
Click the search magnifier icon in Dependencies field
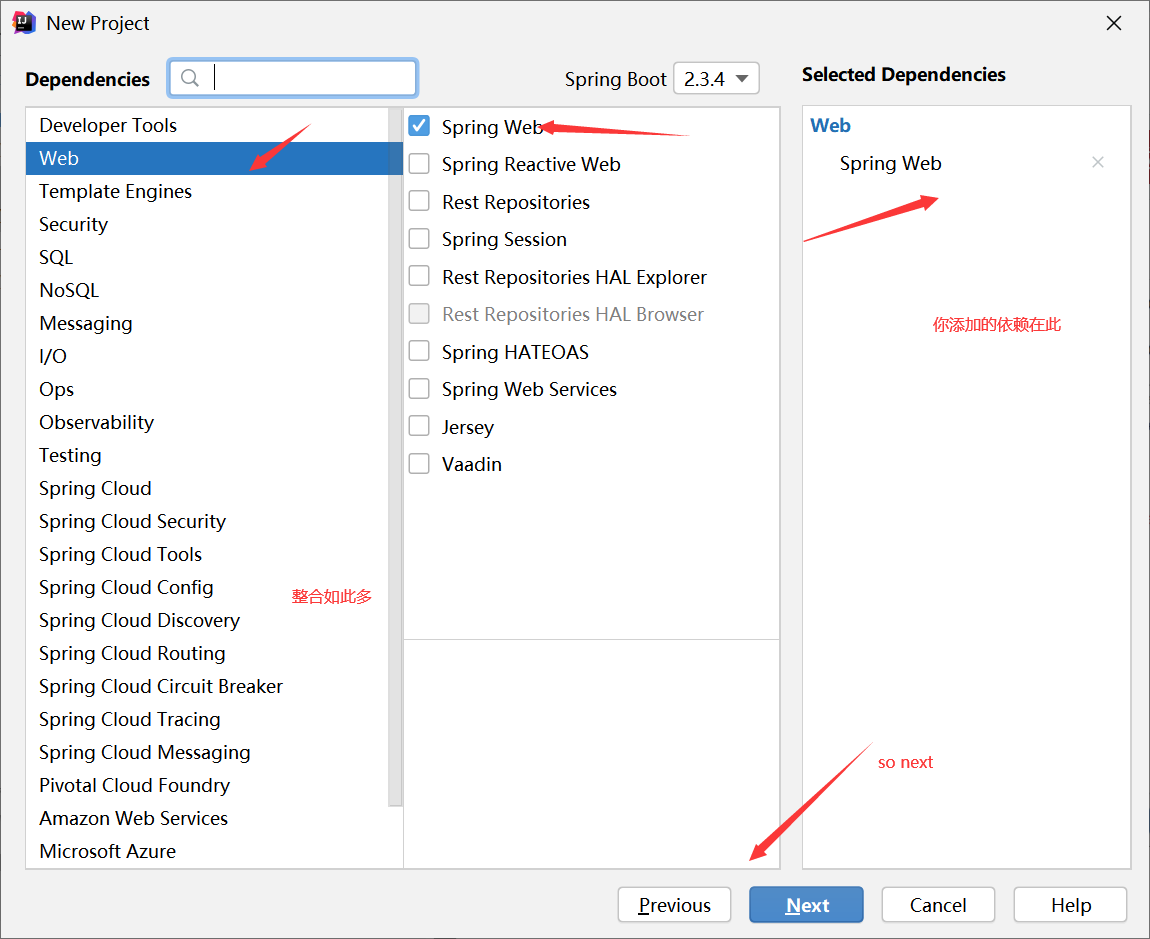click(189, 78)
